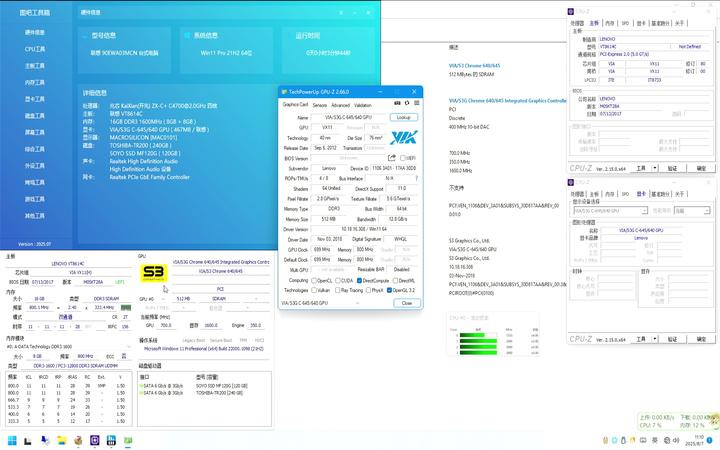This screenshot has width=720, height=450.
Task: Click the taskbar icon left of File Explorer
Action: click(x=45, y=441)
